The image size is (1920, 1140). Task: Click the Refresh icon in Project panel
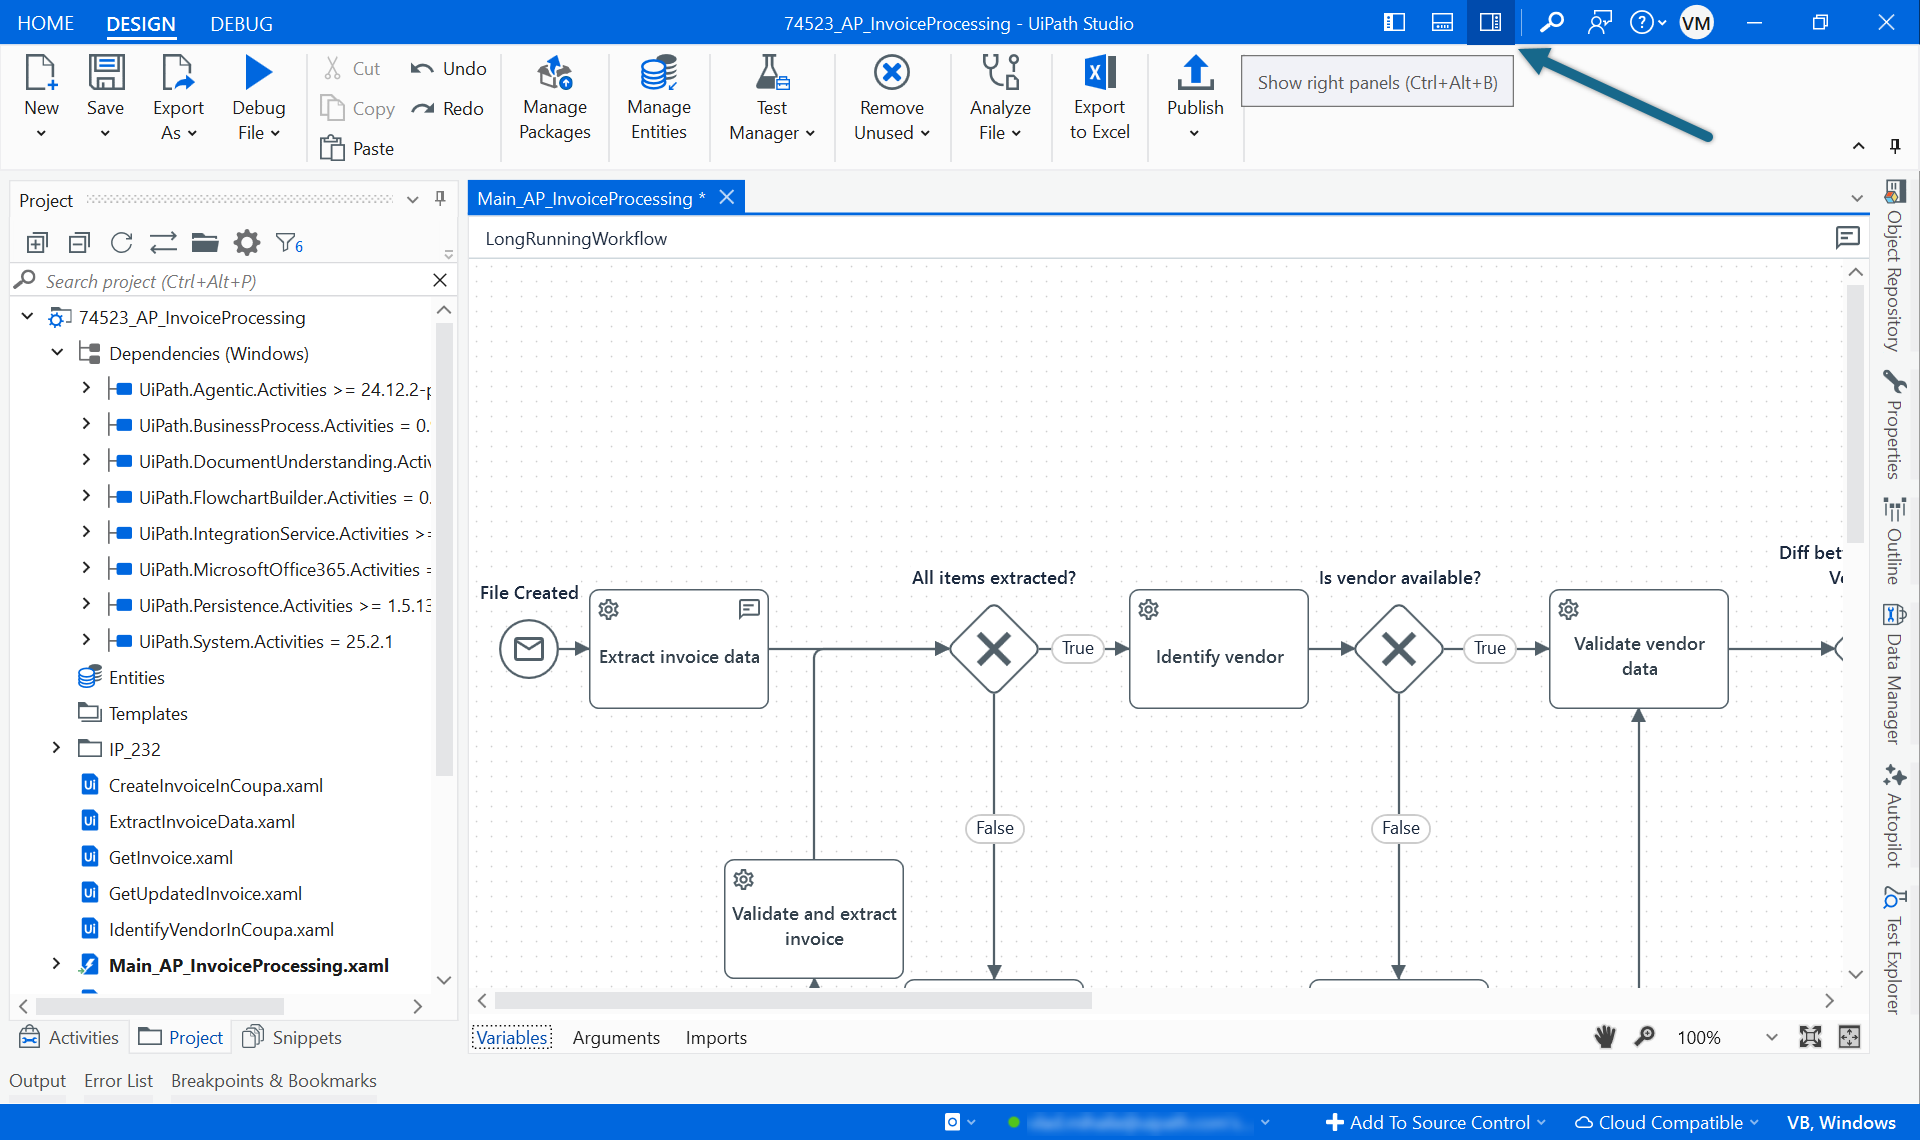(122, 243)
